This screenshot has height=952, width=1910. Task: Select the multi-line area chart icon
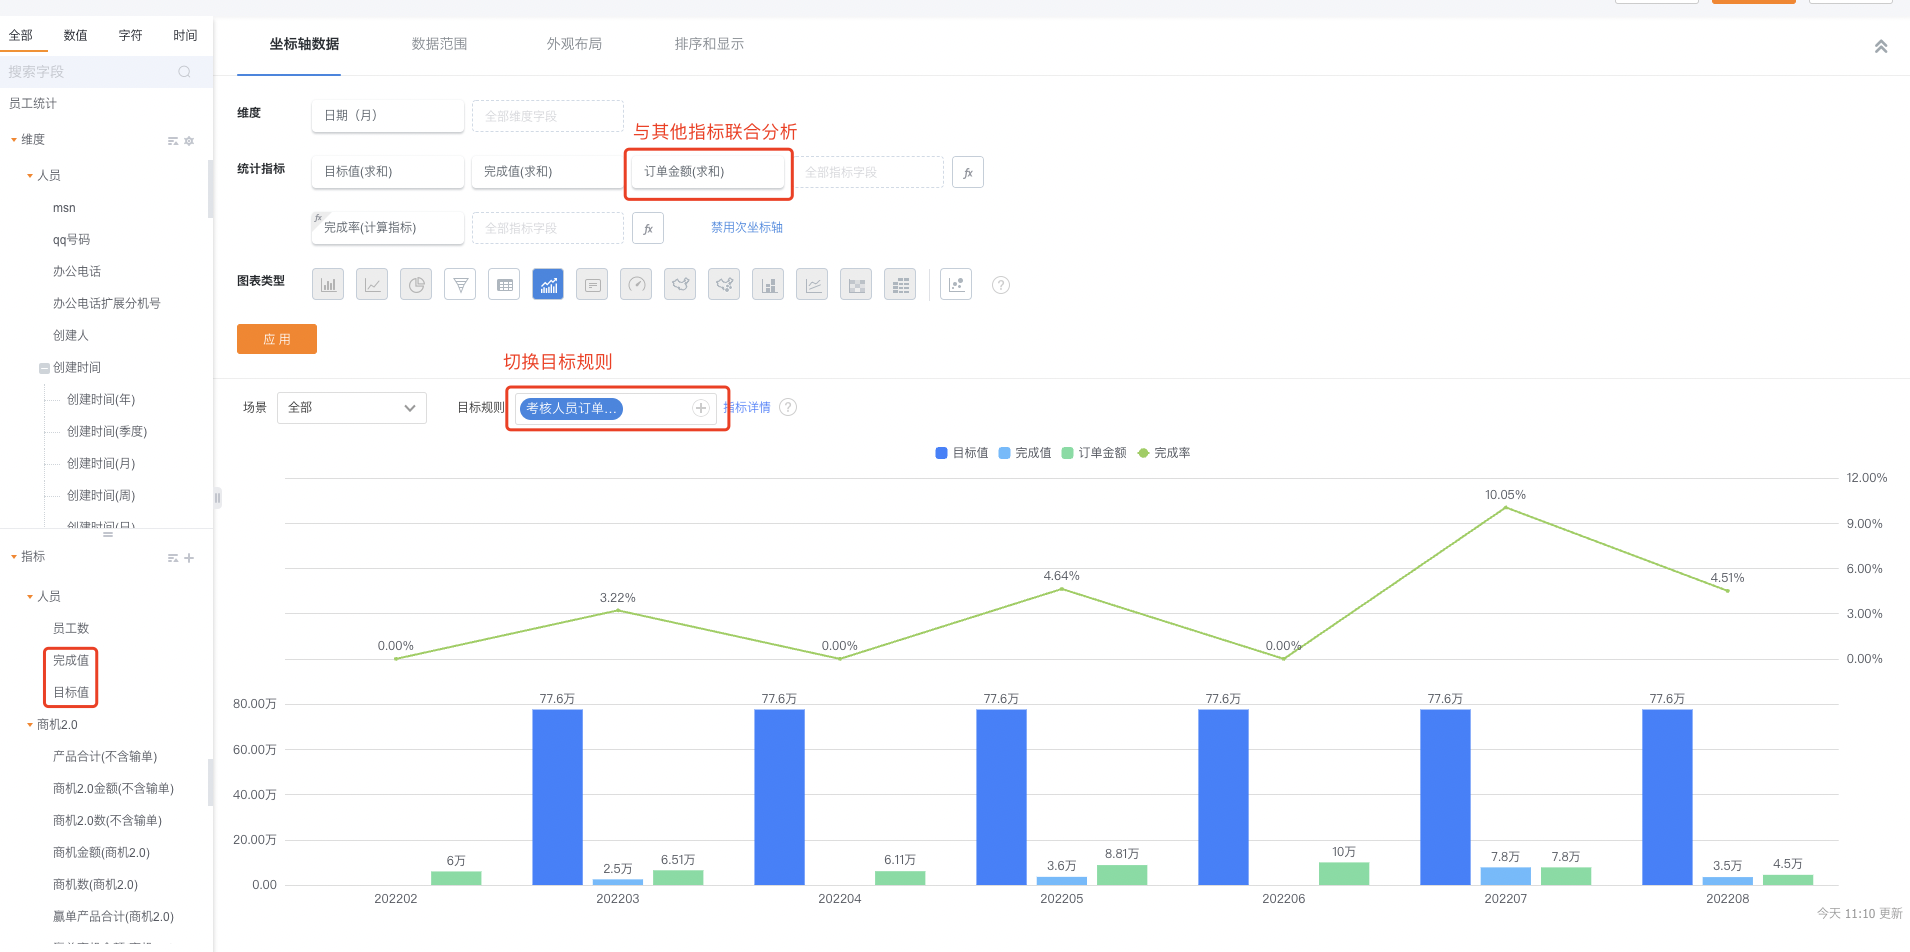pyautogui.click(x=812, y=285)
